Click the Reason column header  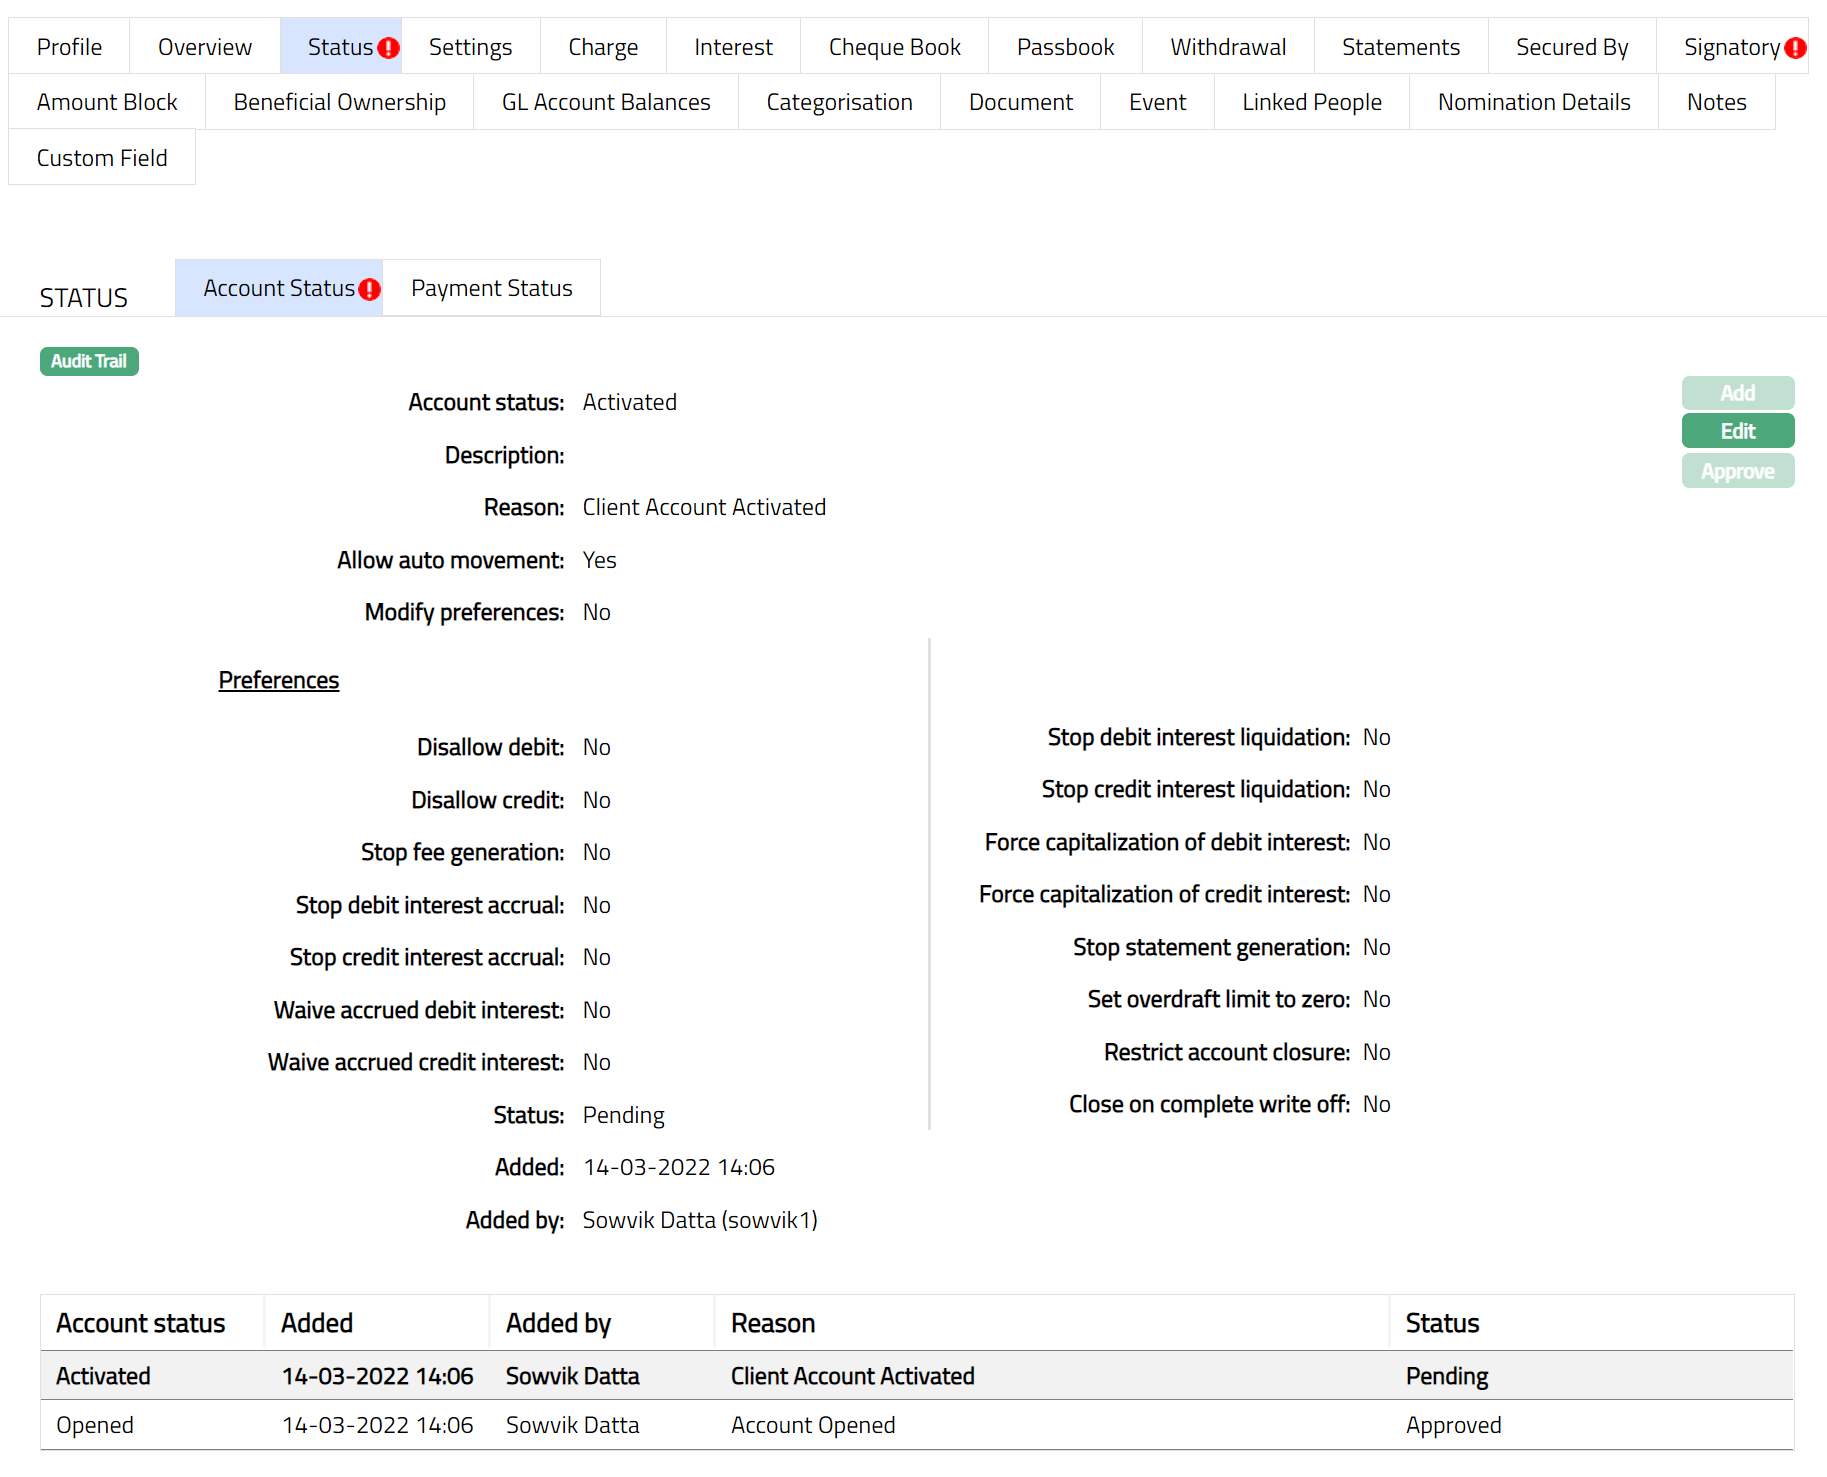773,1323
